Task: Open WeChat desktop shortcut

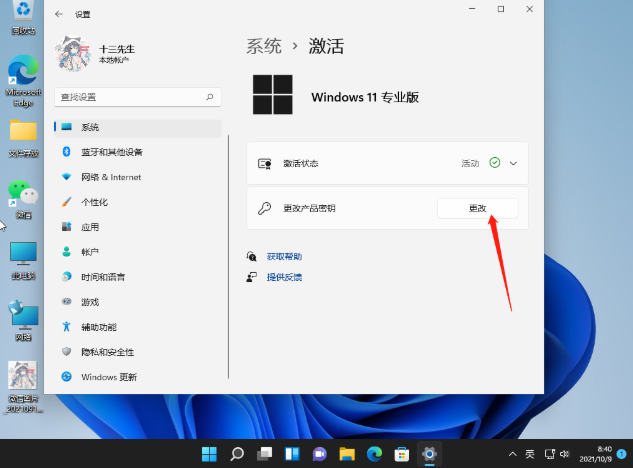Action: tap(22, 194)
